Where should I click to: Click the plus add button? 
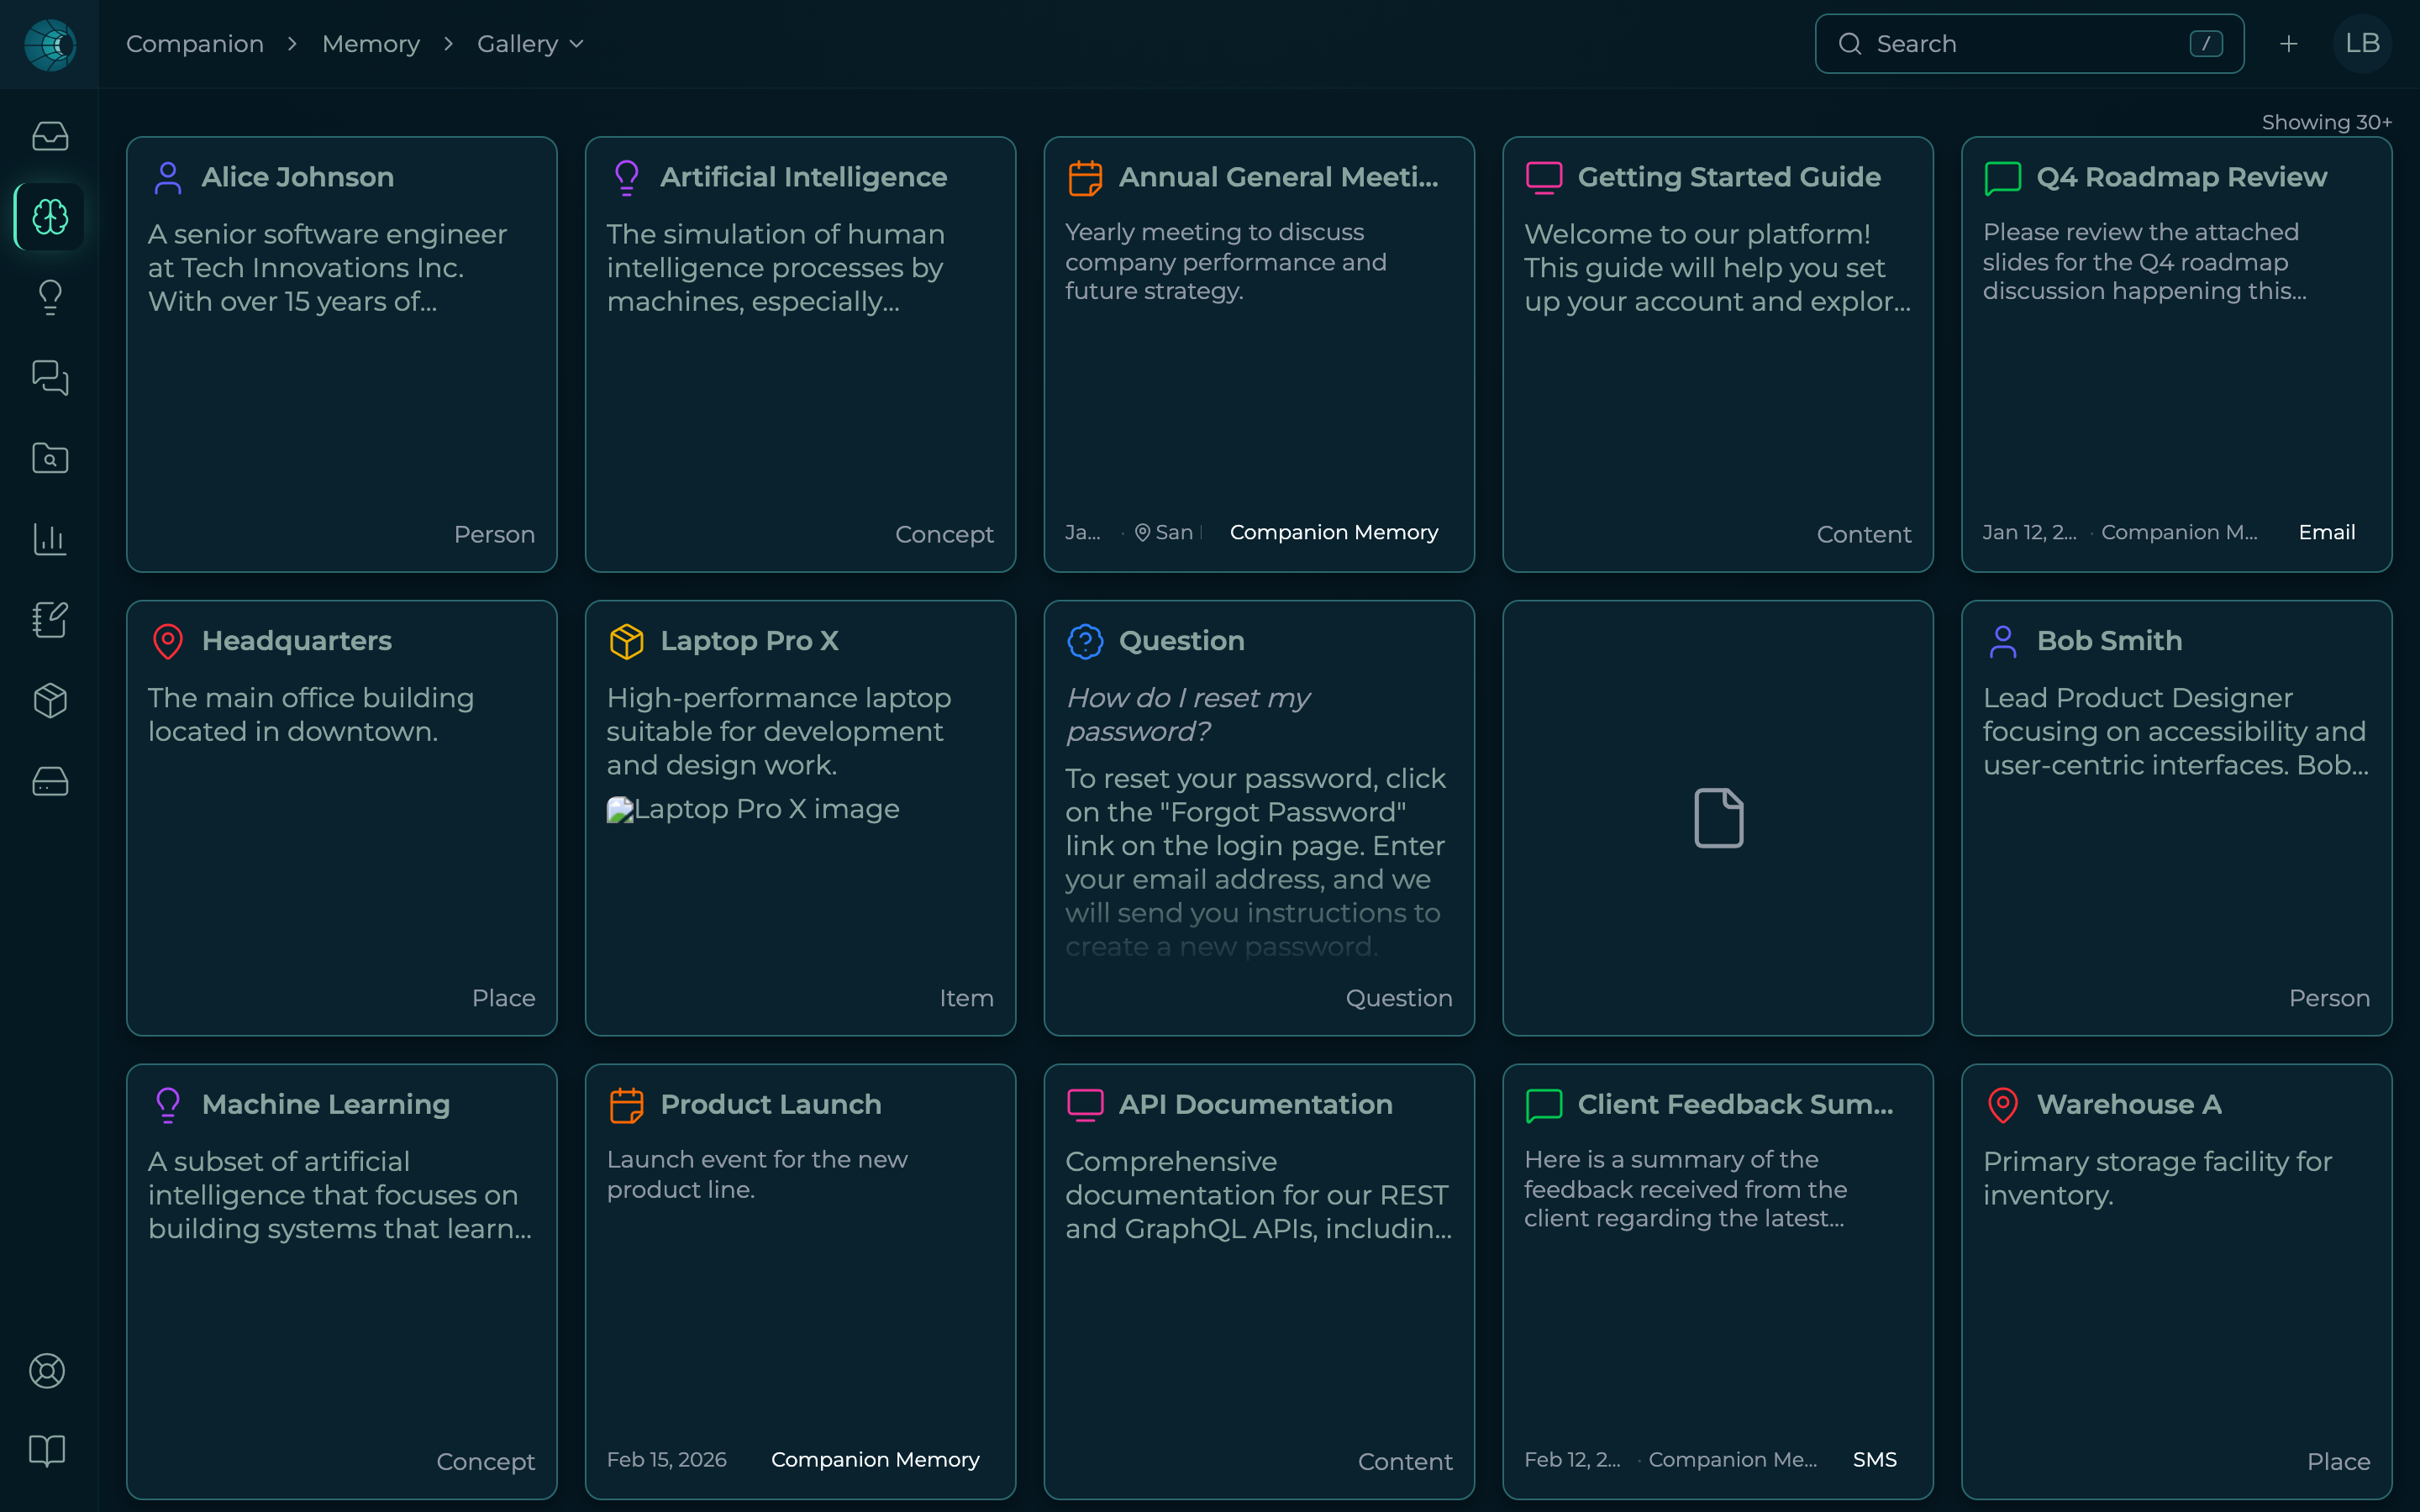(2288, 44)
